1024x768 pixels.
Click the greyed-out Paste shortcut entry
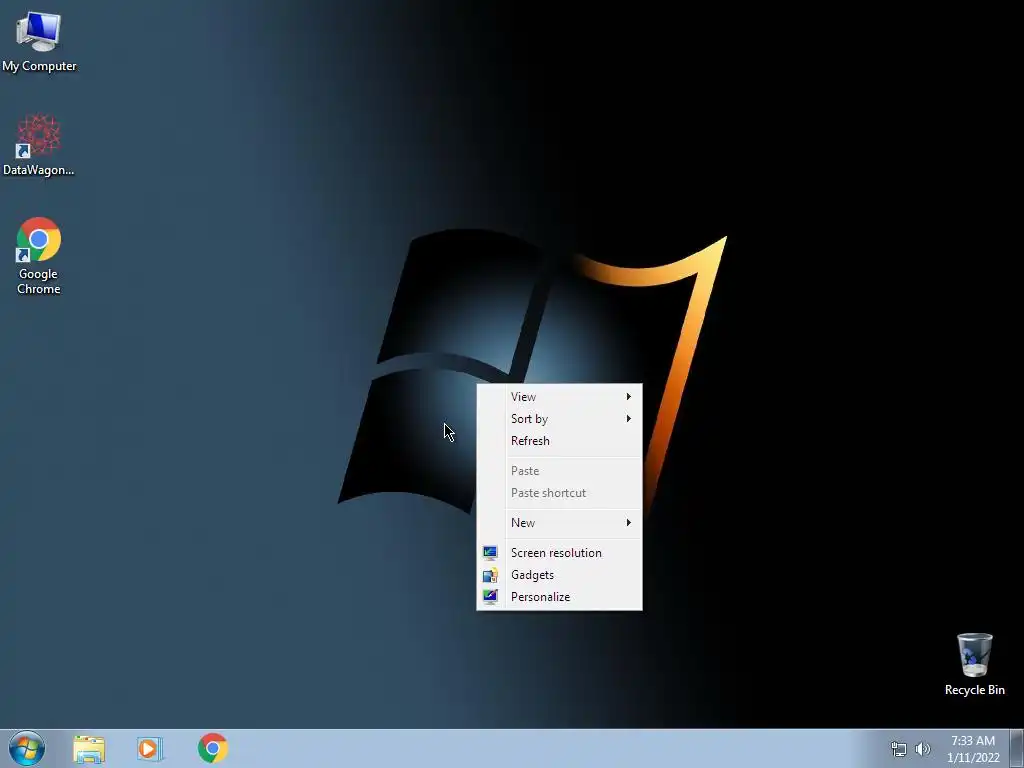[x=560, y=493]
